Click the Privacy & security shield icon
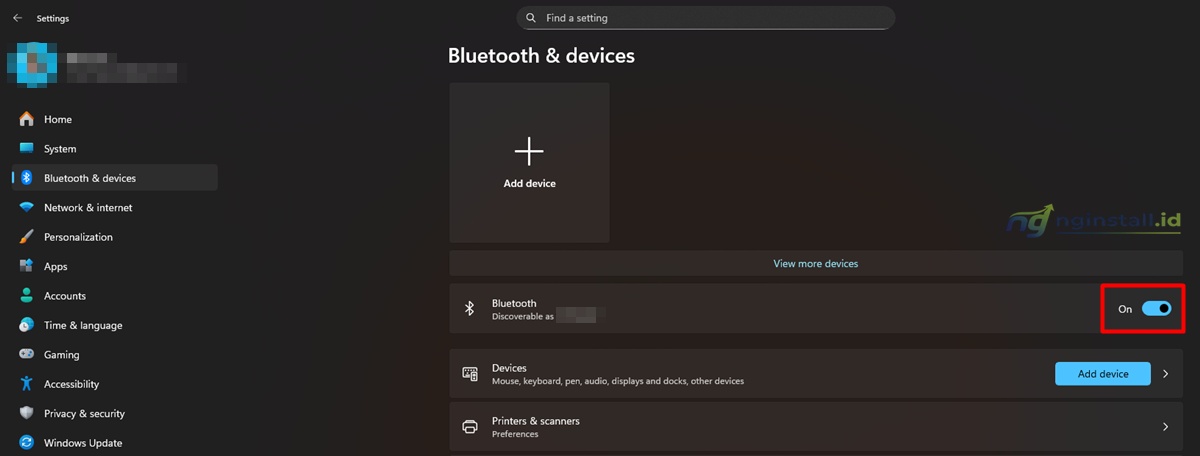This screenshot has width=1200, height=456. [x=26, y=413]
